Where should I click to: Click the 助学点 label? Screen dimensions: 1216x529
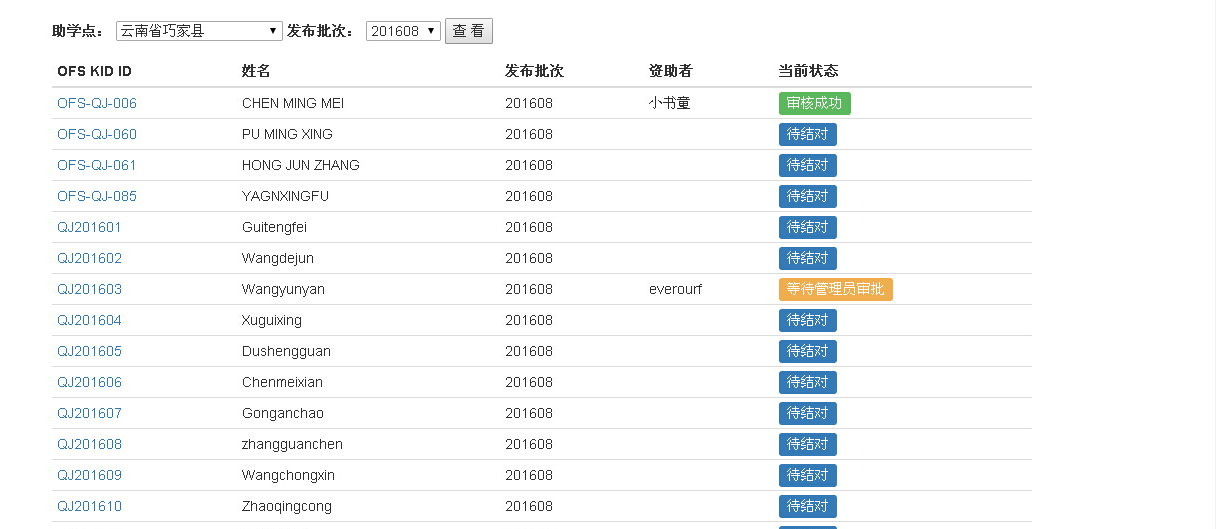tap(78, 31)
